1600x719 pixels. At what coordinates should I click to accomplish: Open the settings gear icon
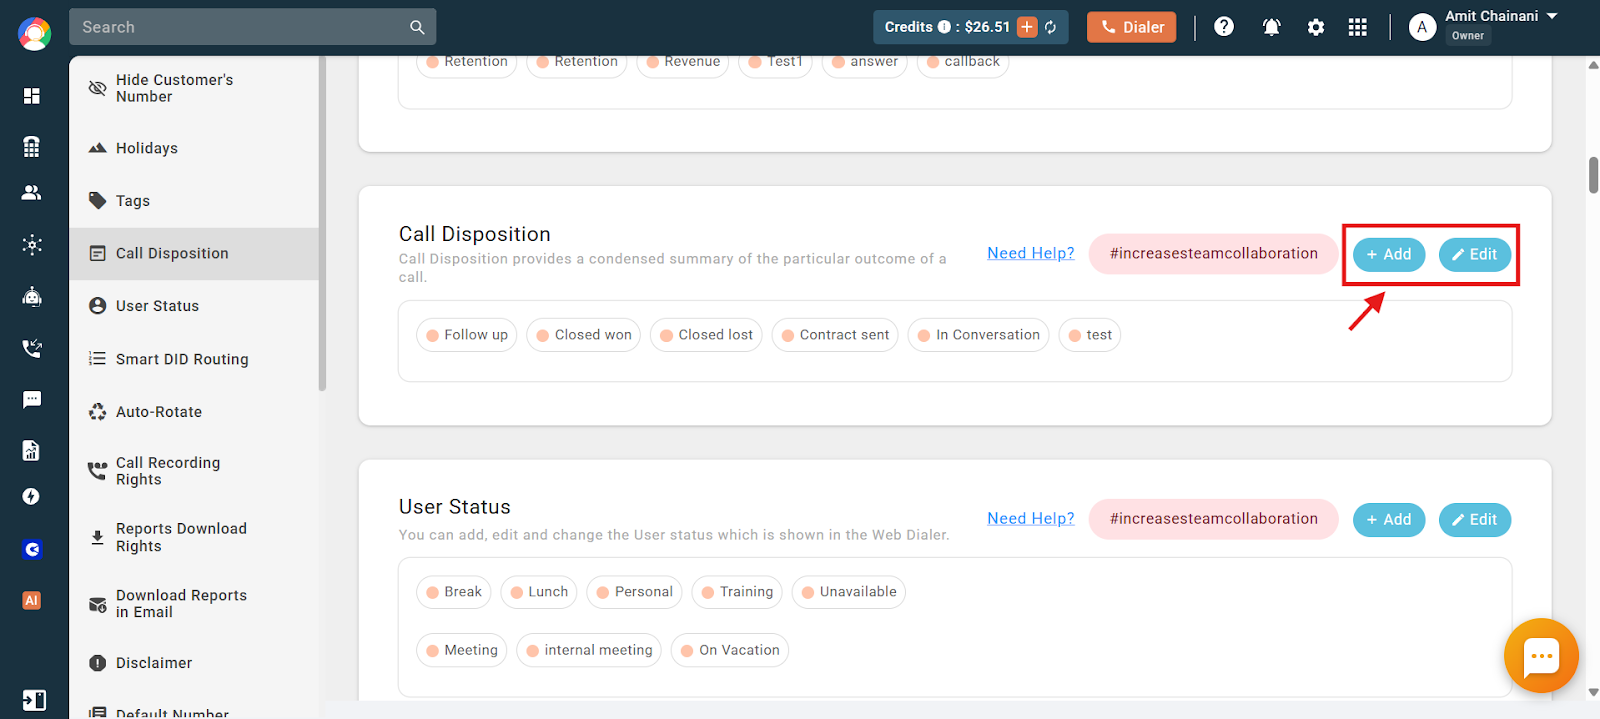pos(1316,27)
